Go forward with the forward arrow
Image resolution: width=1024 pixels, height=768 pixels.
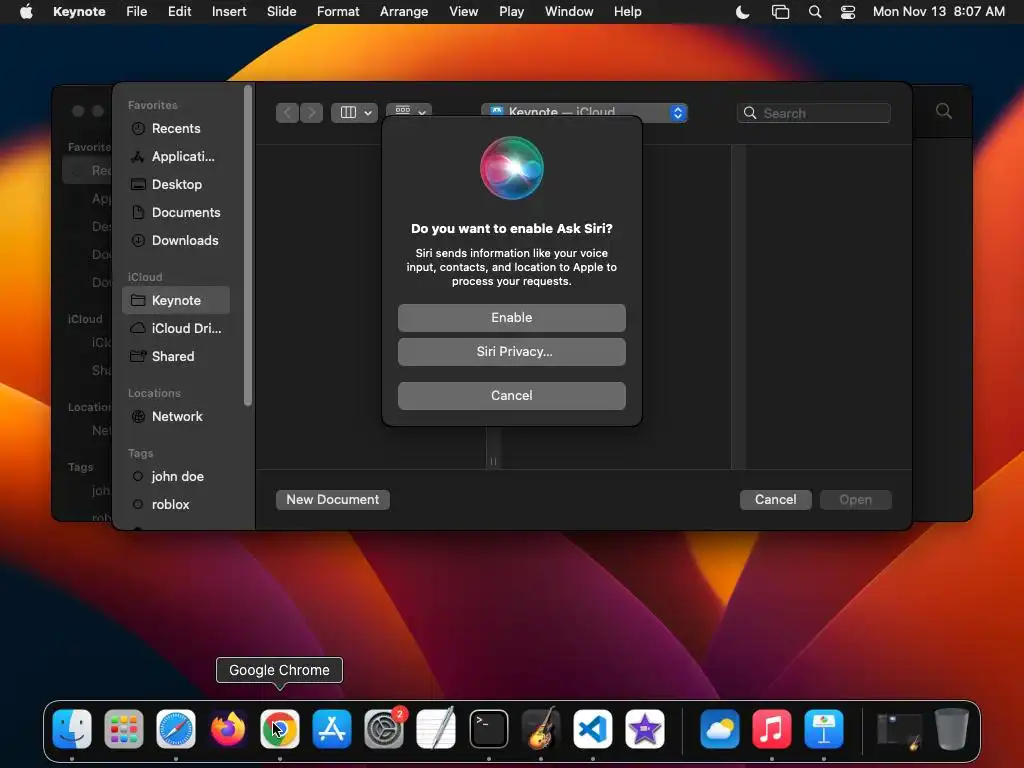[x=312, y=113]
